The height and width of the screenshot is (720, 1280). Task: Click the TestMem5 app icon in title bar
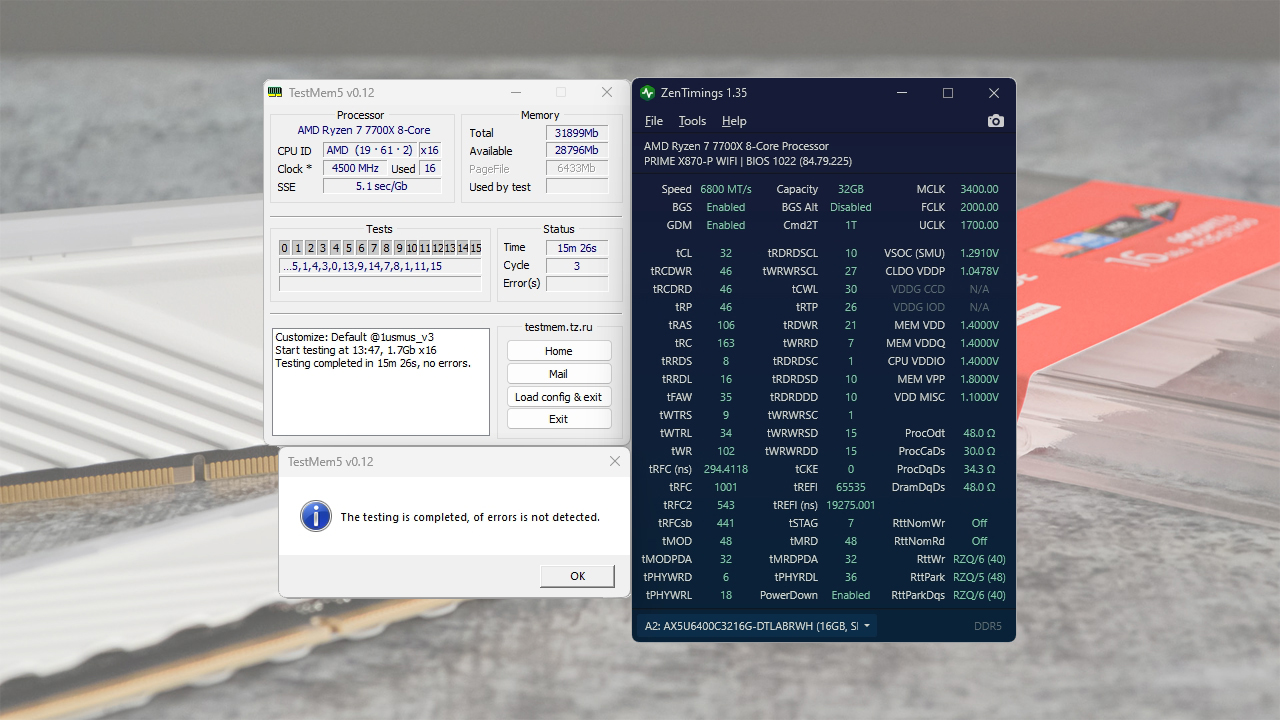click(275, 92)
